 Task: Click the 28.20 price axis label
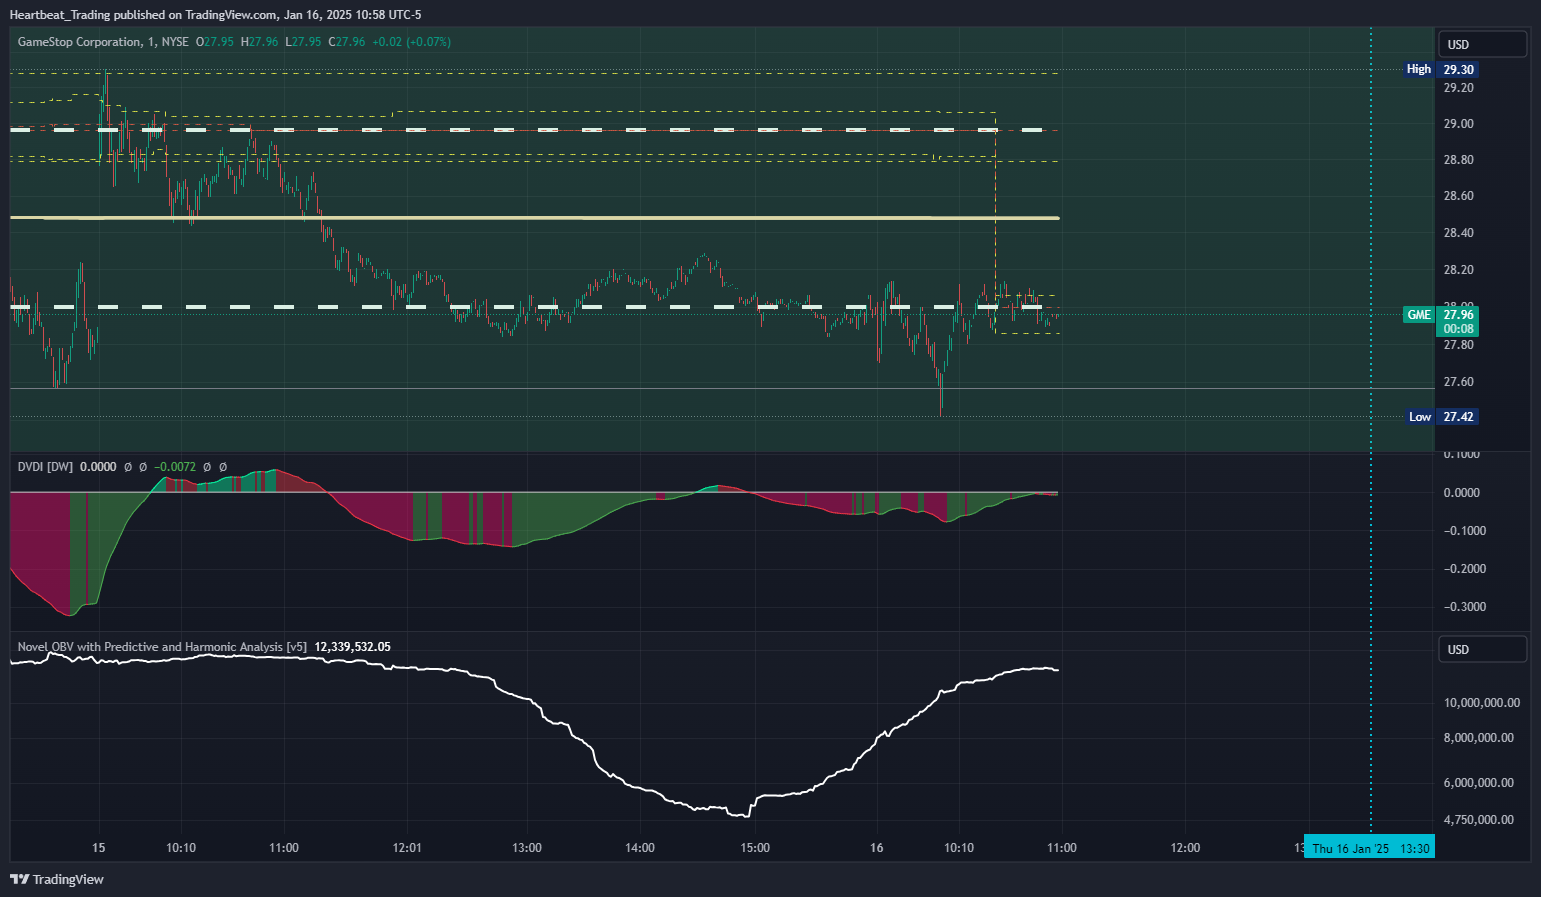[x=1458, y=270]
